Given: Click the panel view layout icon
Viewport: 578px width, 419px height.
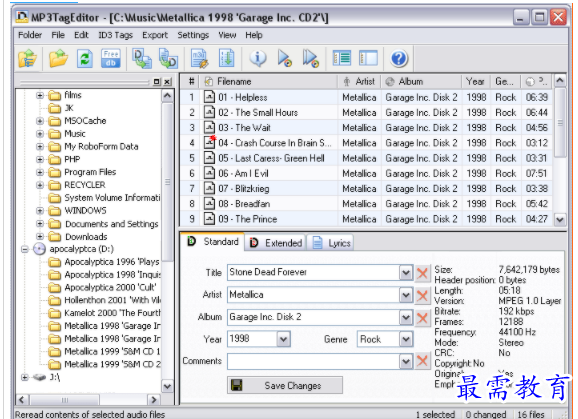Looking at the screenshot, I should pyautogui.click(x=368, y=58).
